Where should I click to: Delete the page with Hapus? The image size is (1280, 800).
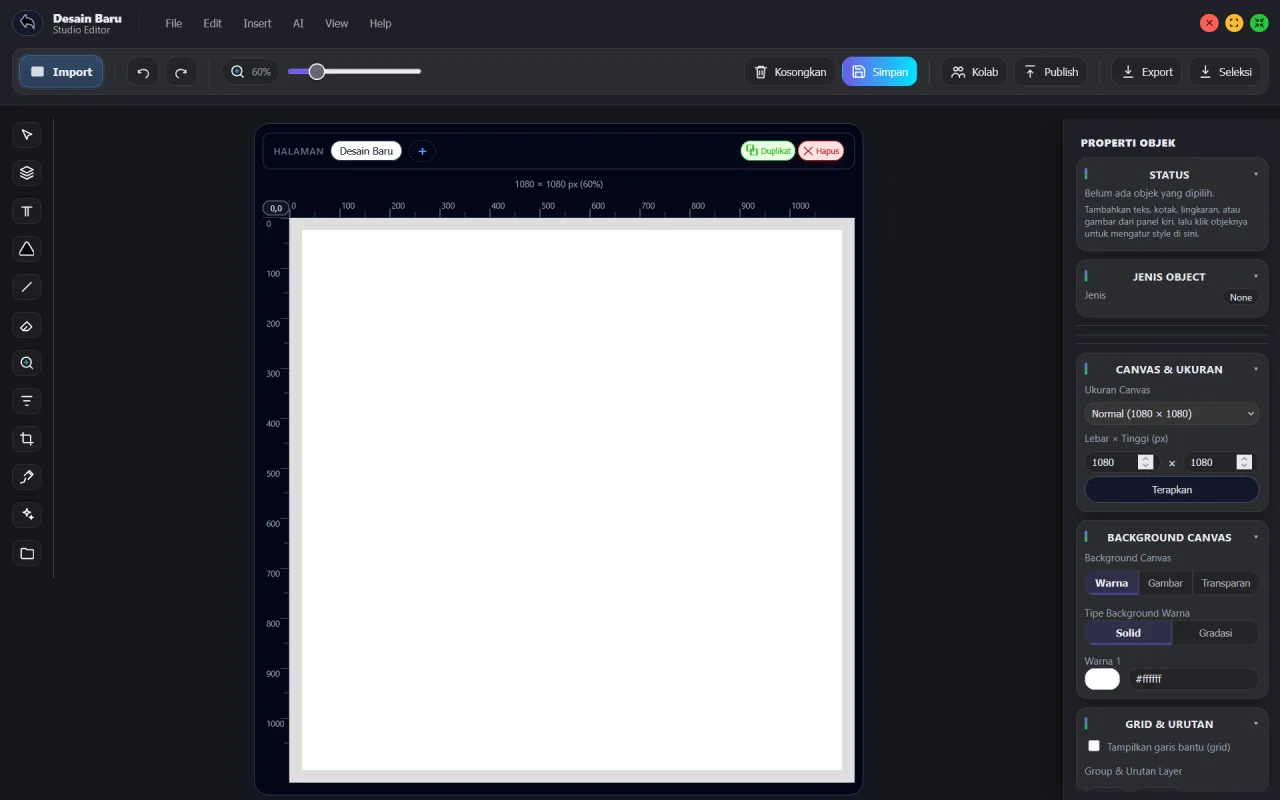821,151
